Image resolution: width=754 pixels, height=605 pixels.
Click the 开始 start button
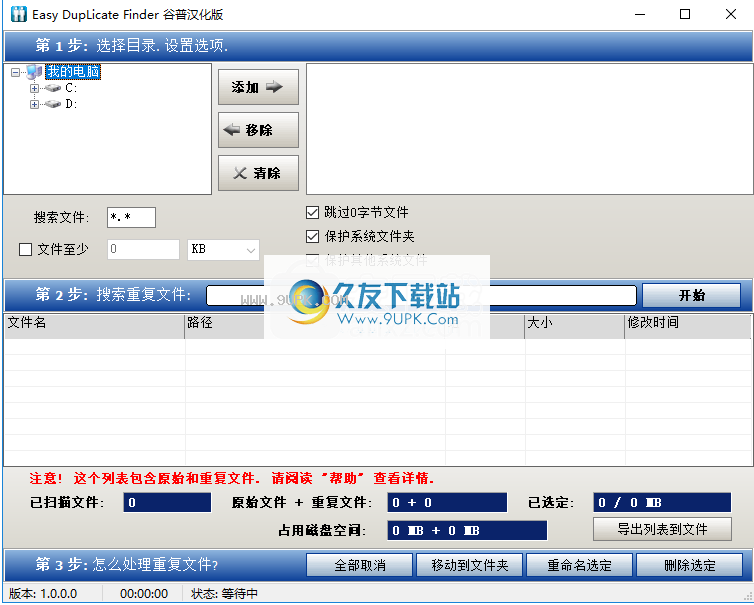click(691, 295)
